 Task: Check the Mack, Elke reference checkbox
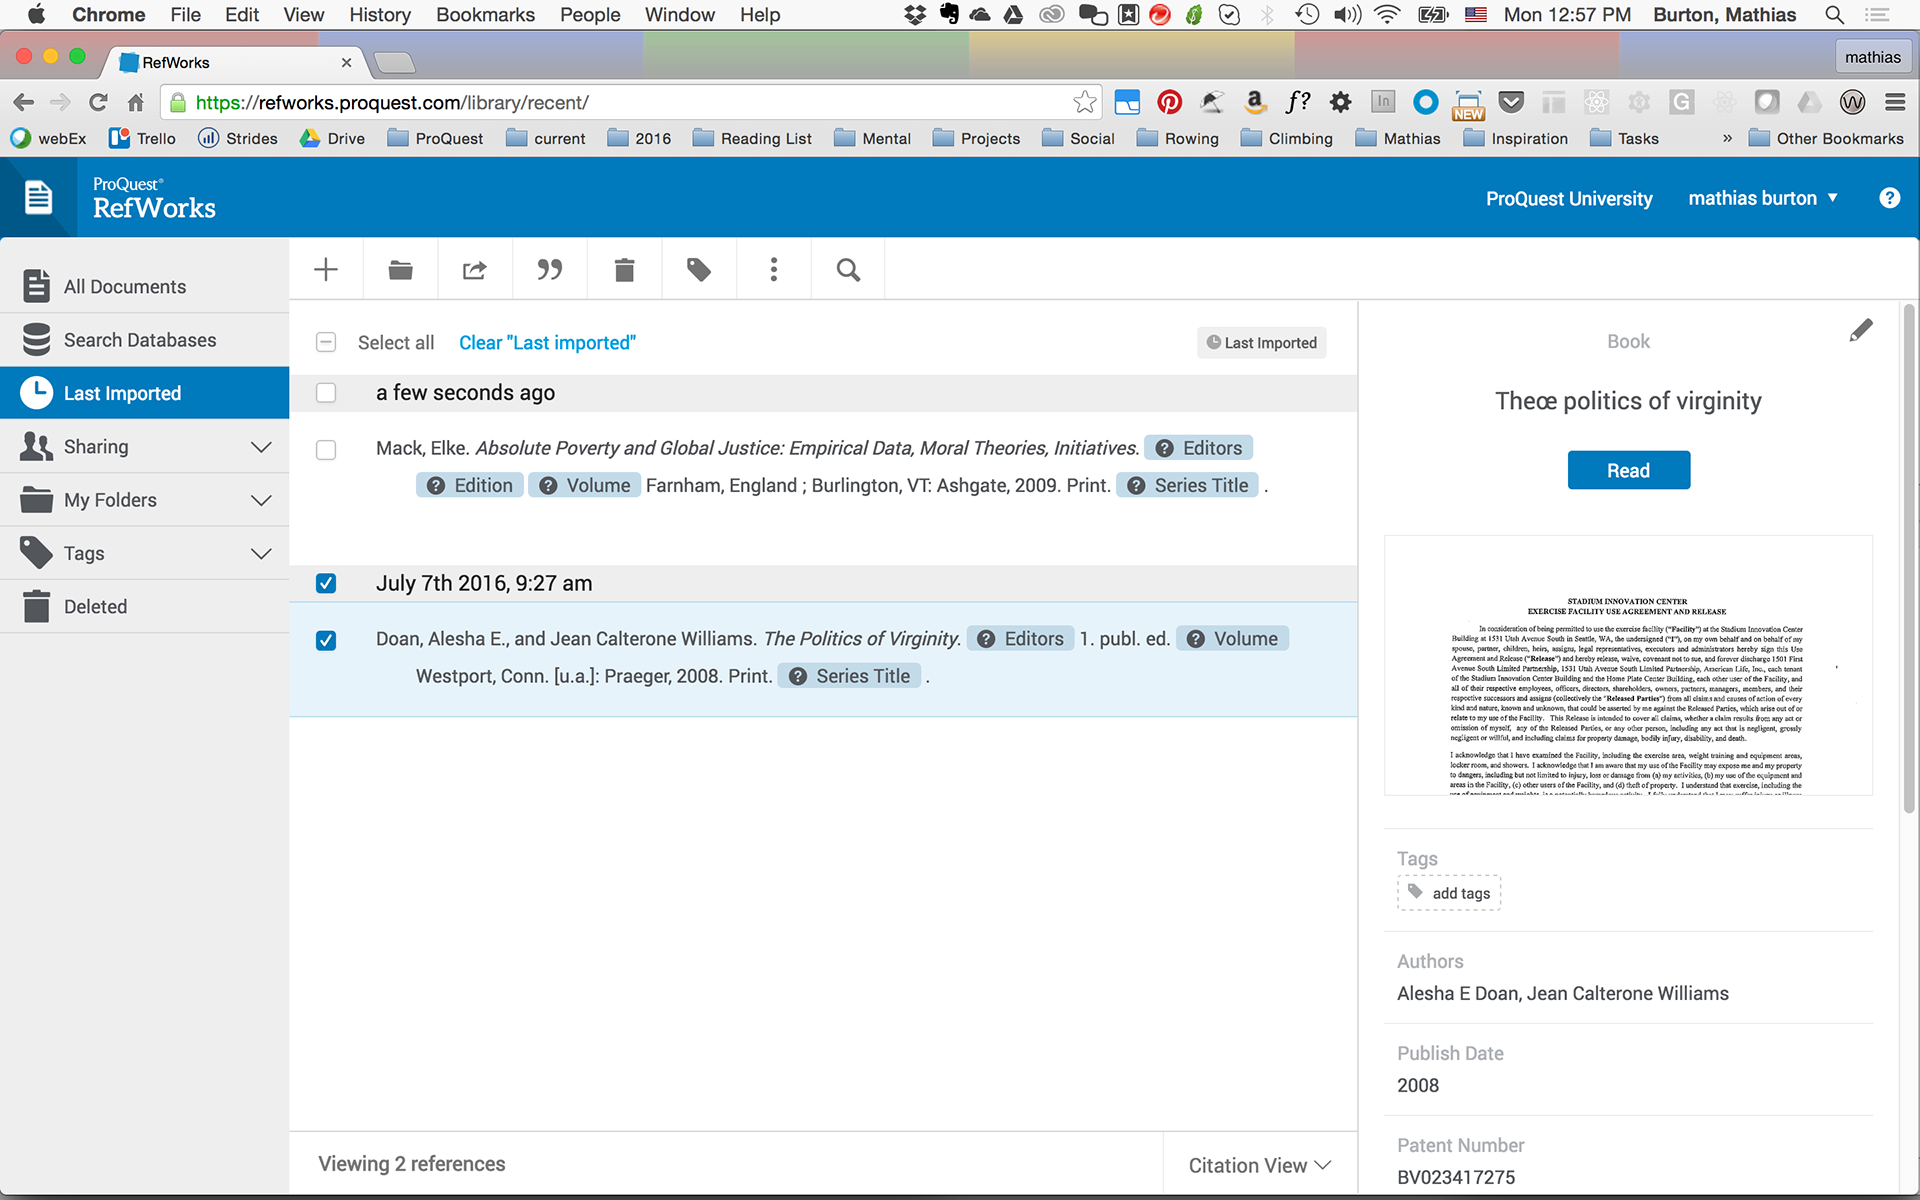point(326,450)
